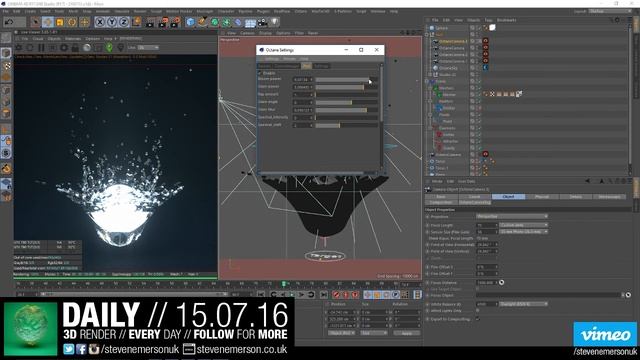640x360 pixels.
Task: Open Tags menu in Object Manager
Action: [x=488, y=20]
